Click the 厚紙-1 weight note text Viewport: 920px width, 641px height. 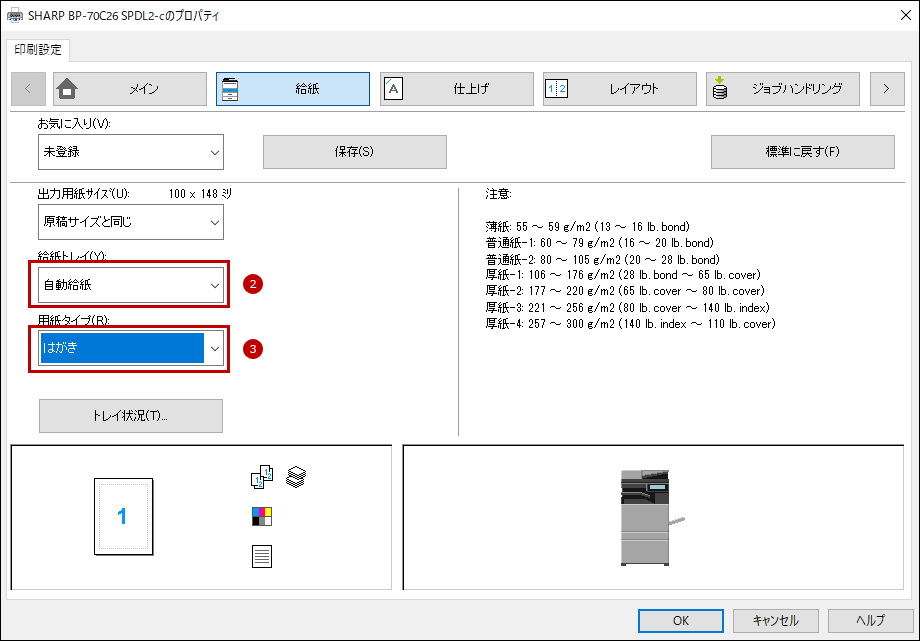click(x=623, y=275)
